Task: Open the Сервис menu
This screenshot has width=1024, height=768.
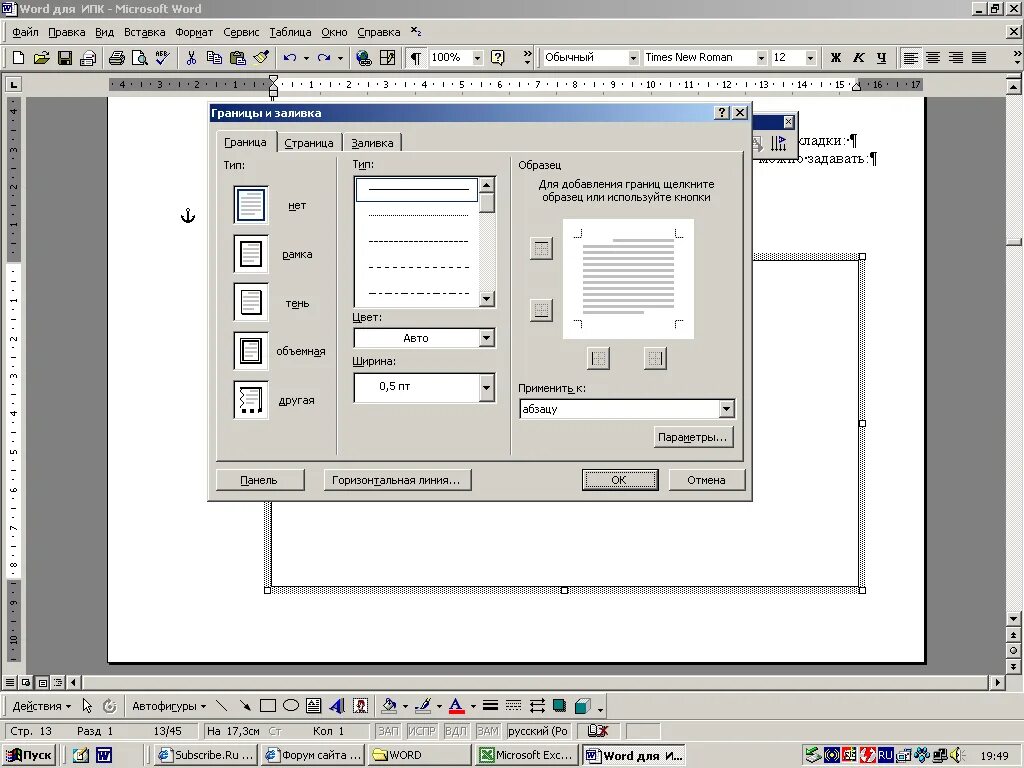Action: point(241,32)
